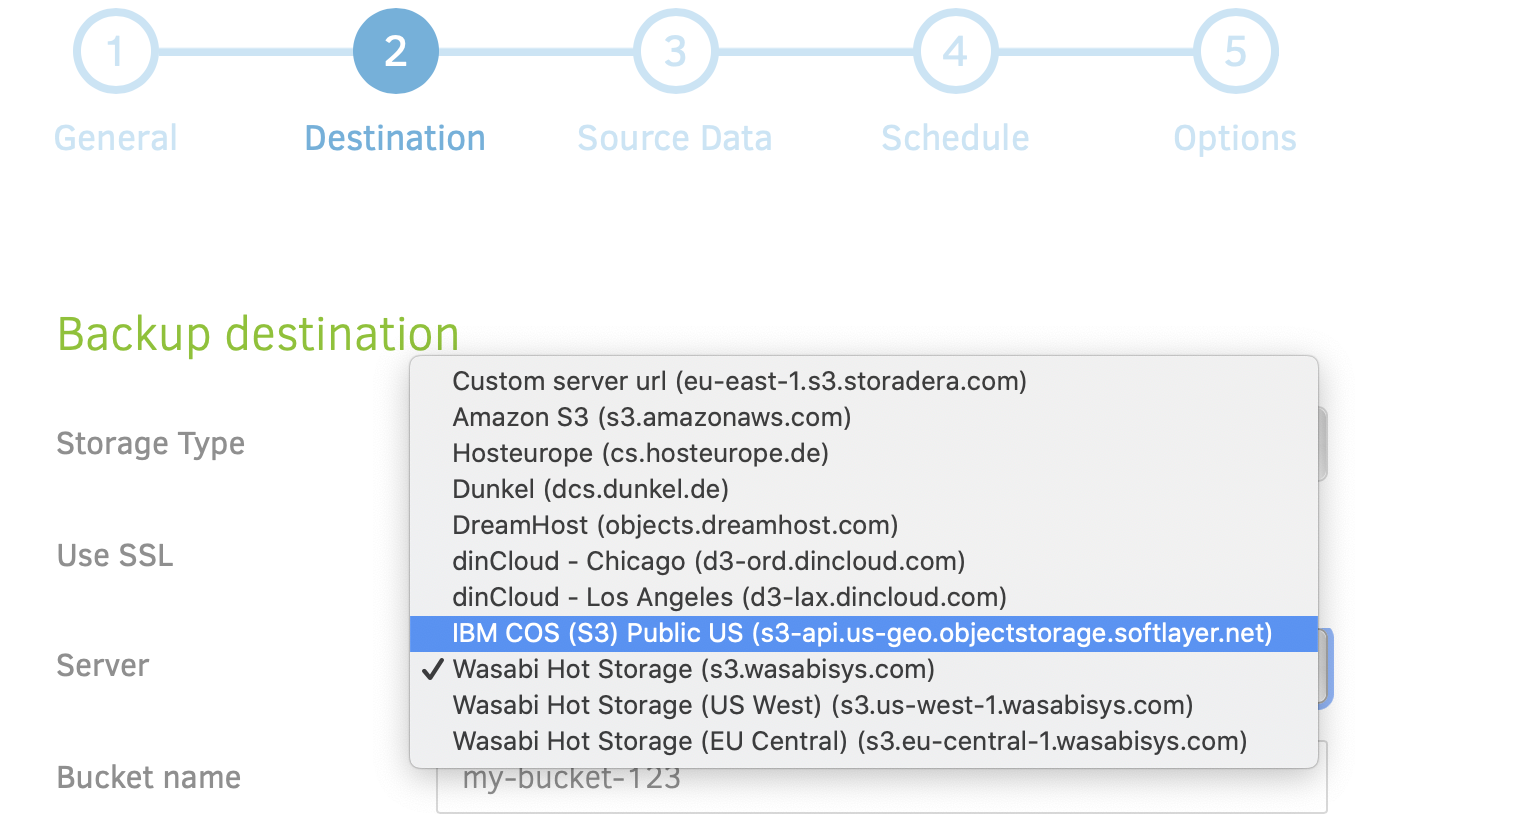
Task: Click the step 4 Schedule circle
Action: [955, 51]
